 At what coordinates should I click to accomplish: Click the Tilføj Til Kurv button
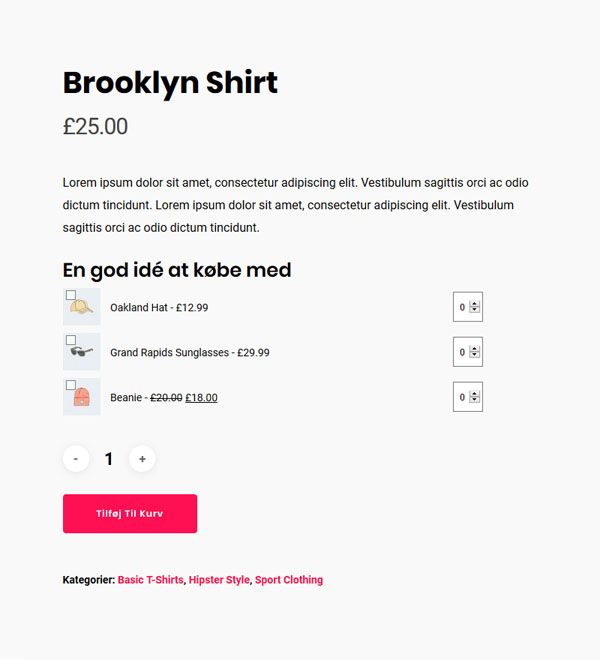pyautogui.click(x=130, y=514)
